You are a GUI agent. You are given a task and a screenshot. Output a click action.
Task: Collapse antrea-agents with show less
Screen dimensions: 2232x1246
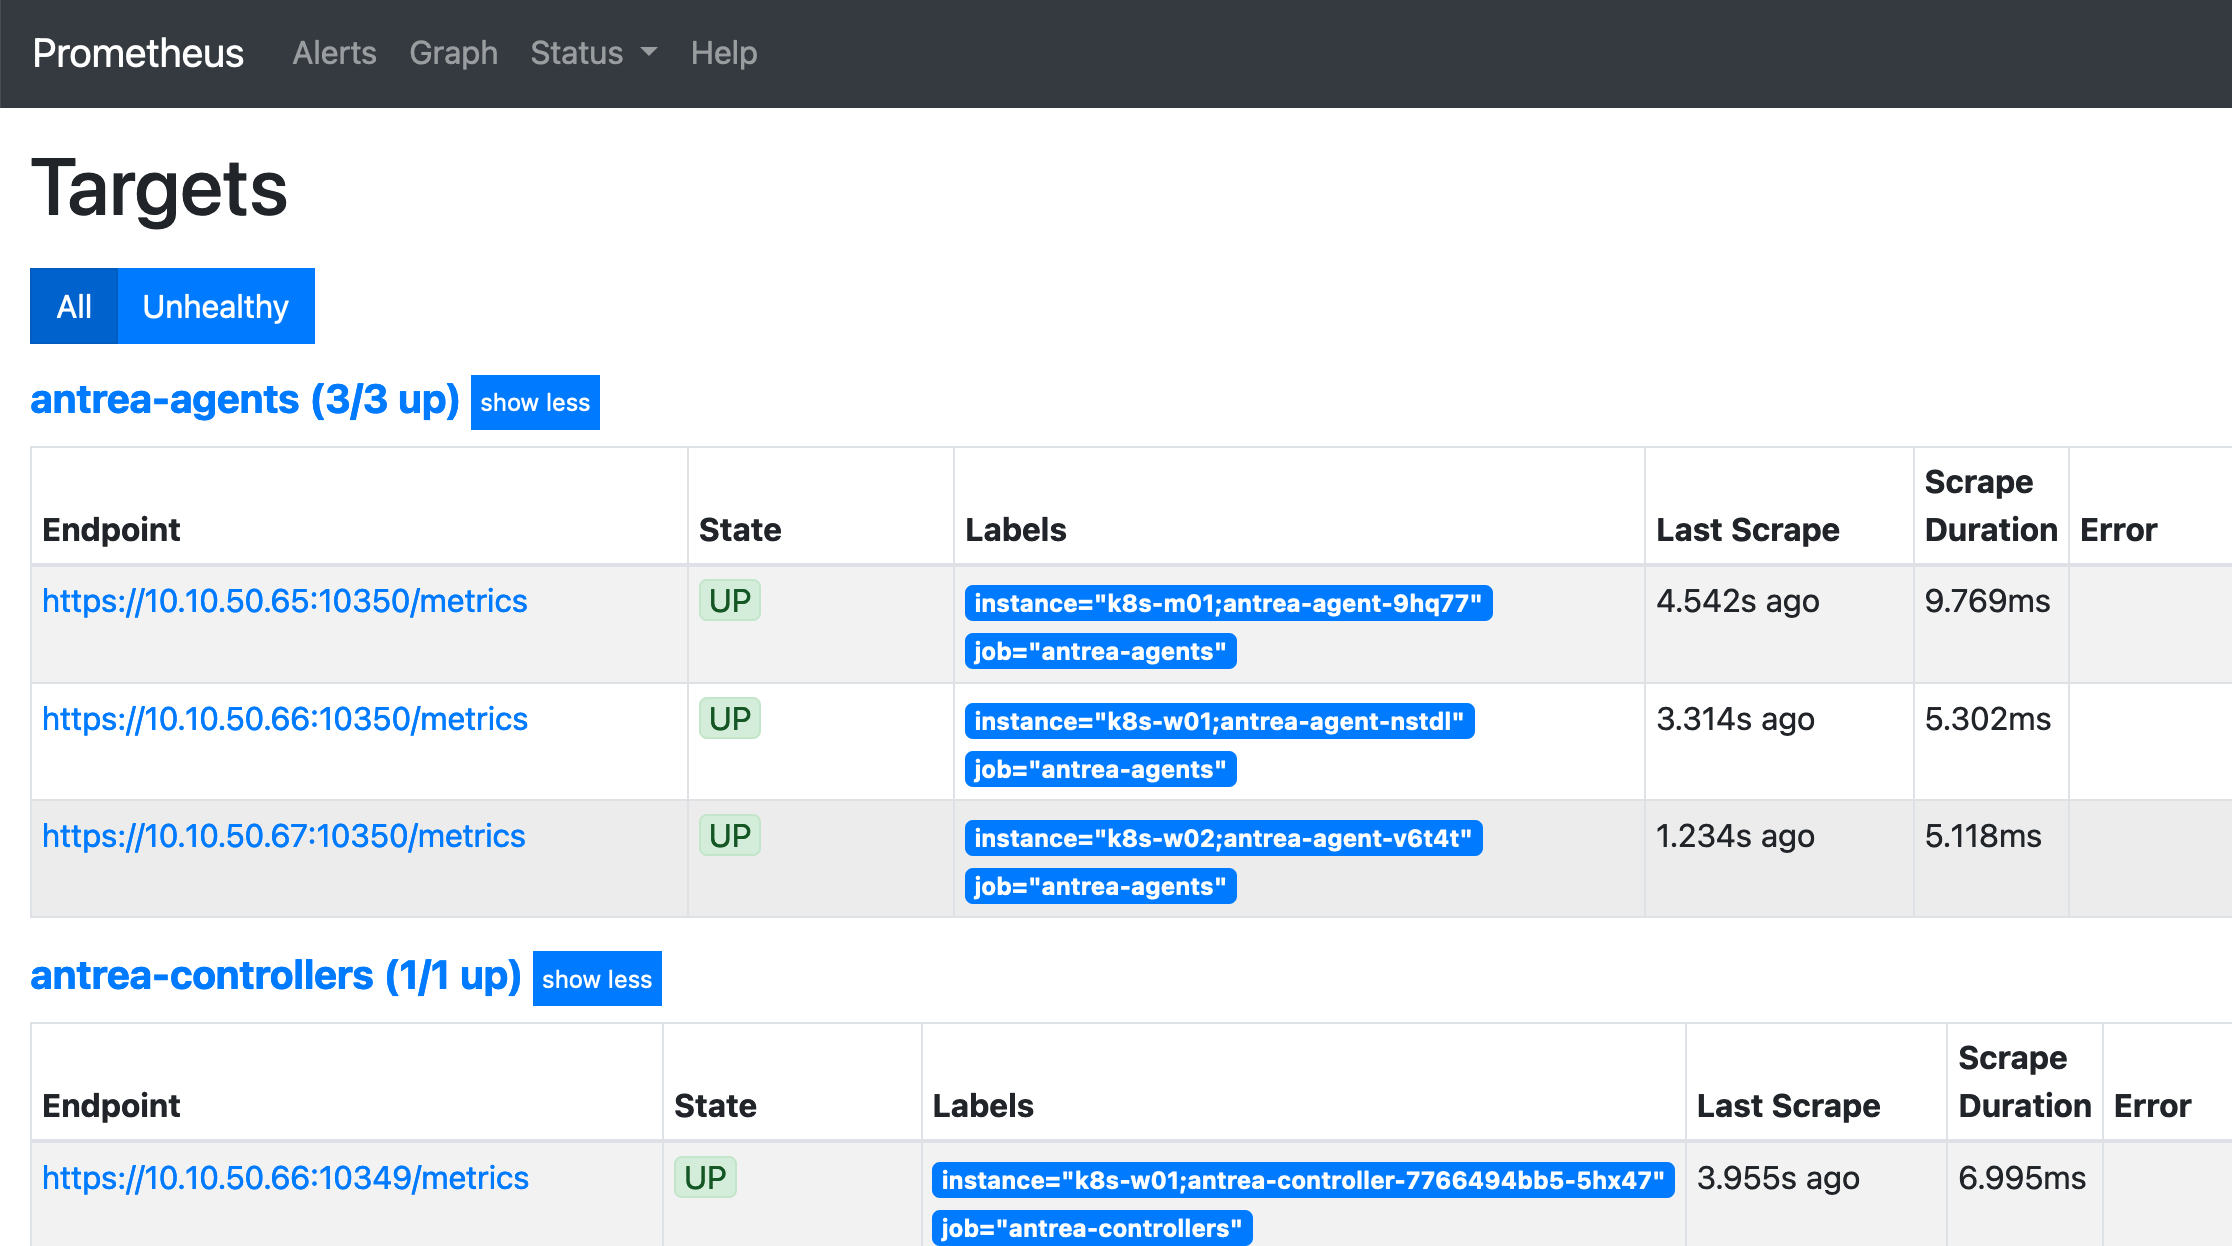[x=535, y=402]
